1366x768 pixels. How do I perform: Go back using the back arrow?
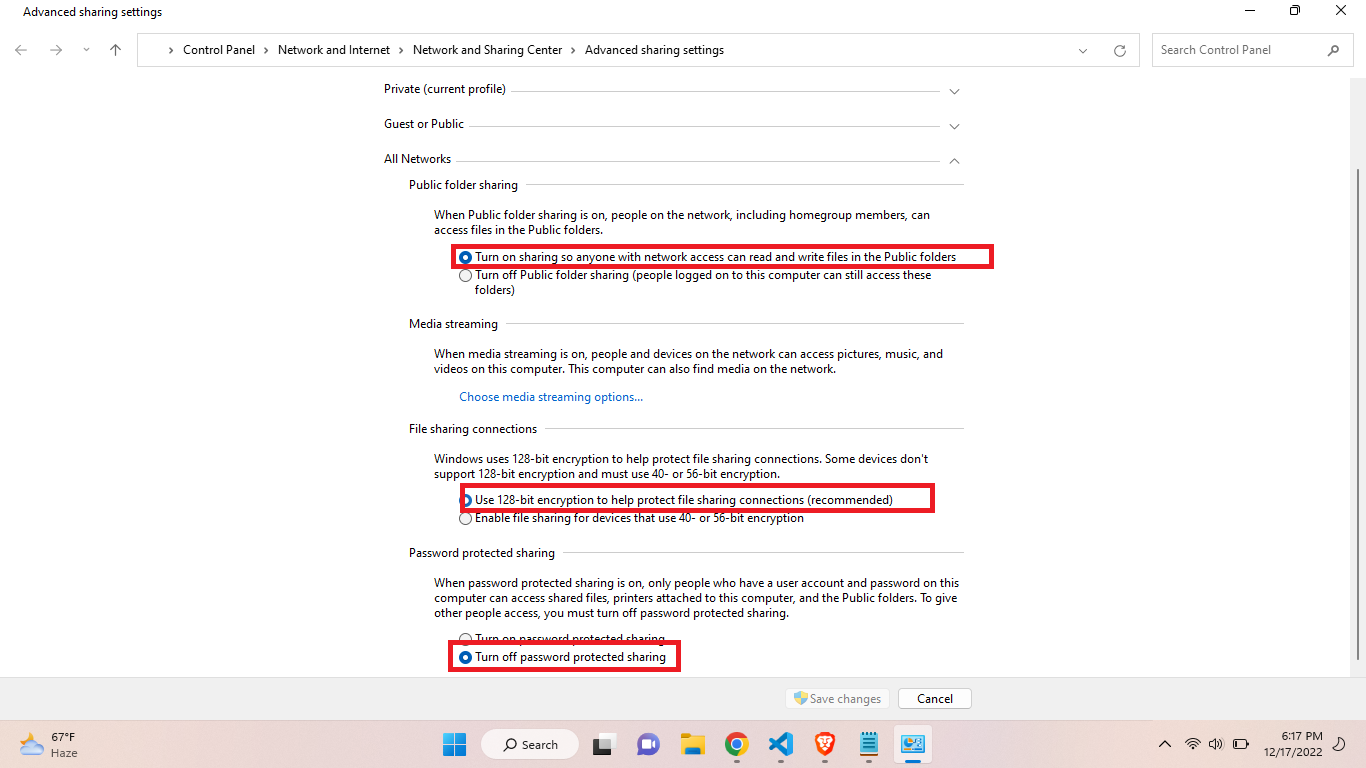coord(22,50)
